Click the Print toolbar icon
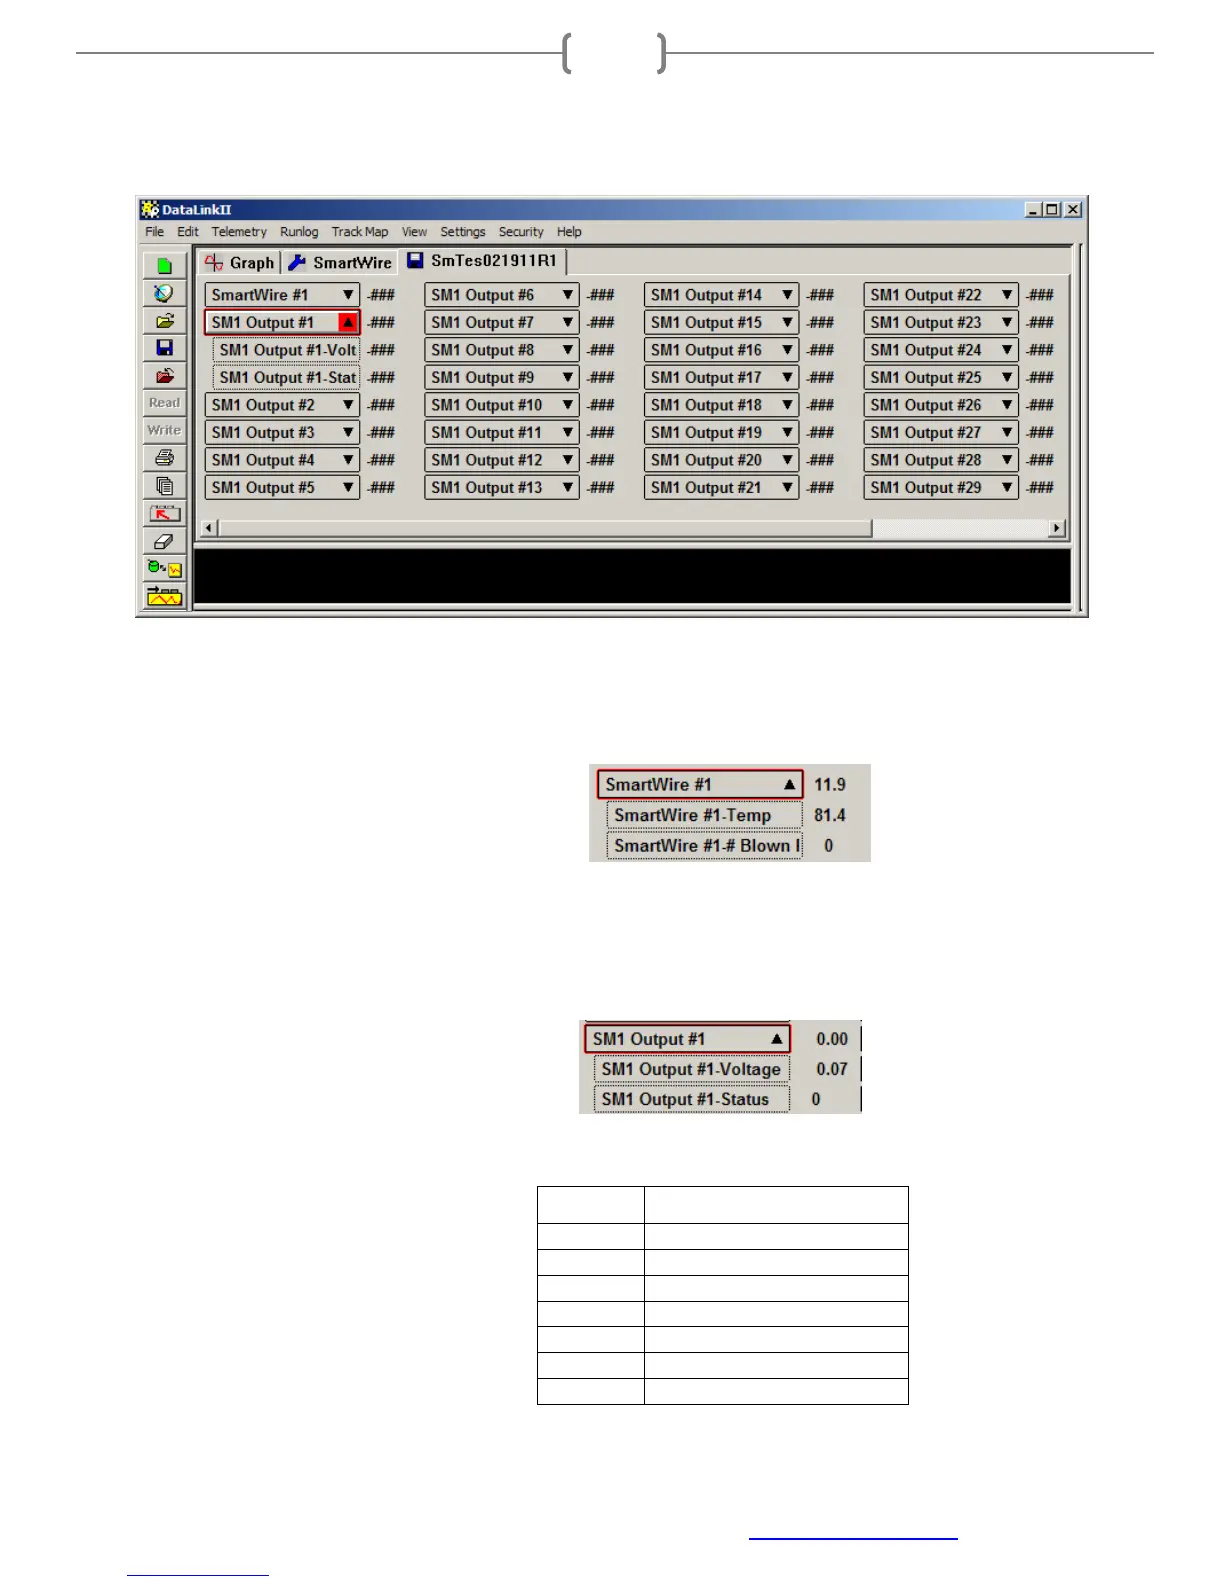Viewport: 1224px width, 1584px height. point(164,458)
